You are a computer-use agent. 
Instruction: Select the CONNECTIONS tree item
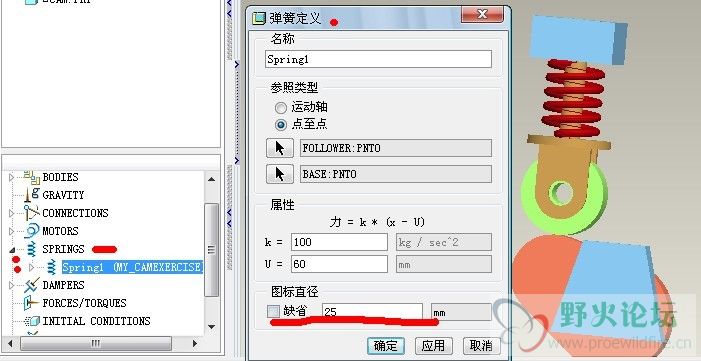coord(75,213)
